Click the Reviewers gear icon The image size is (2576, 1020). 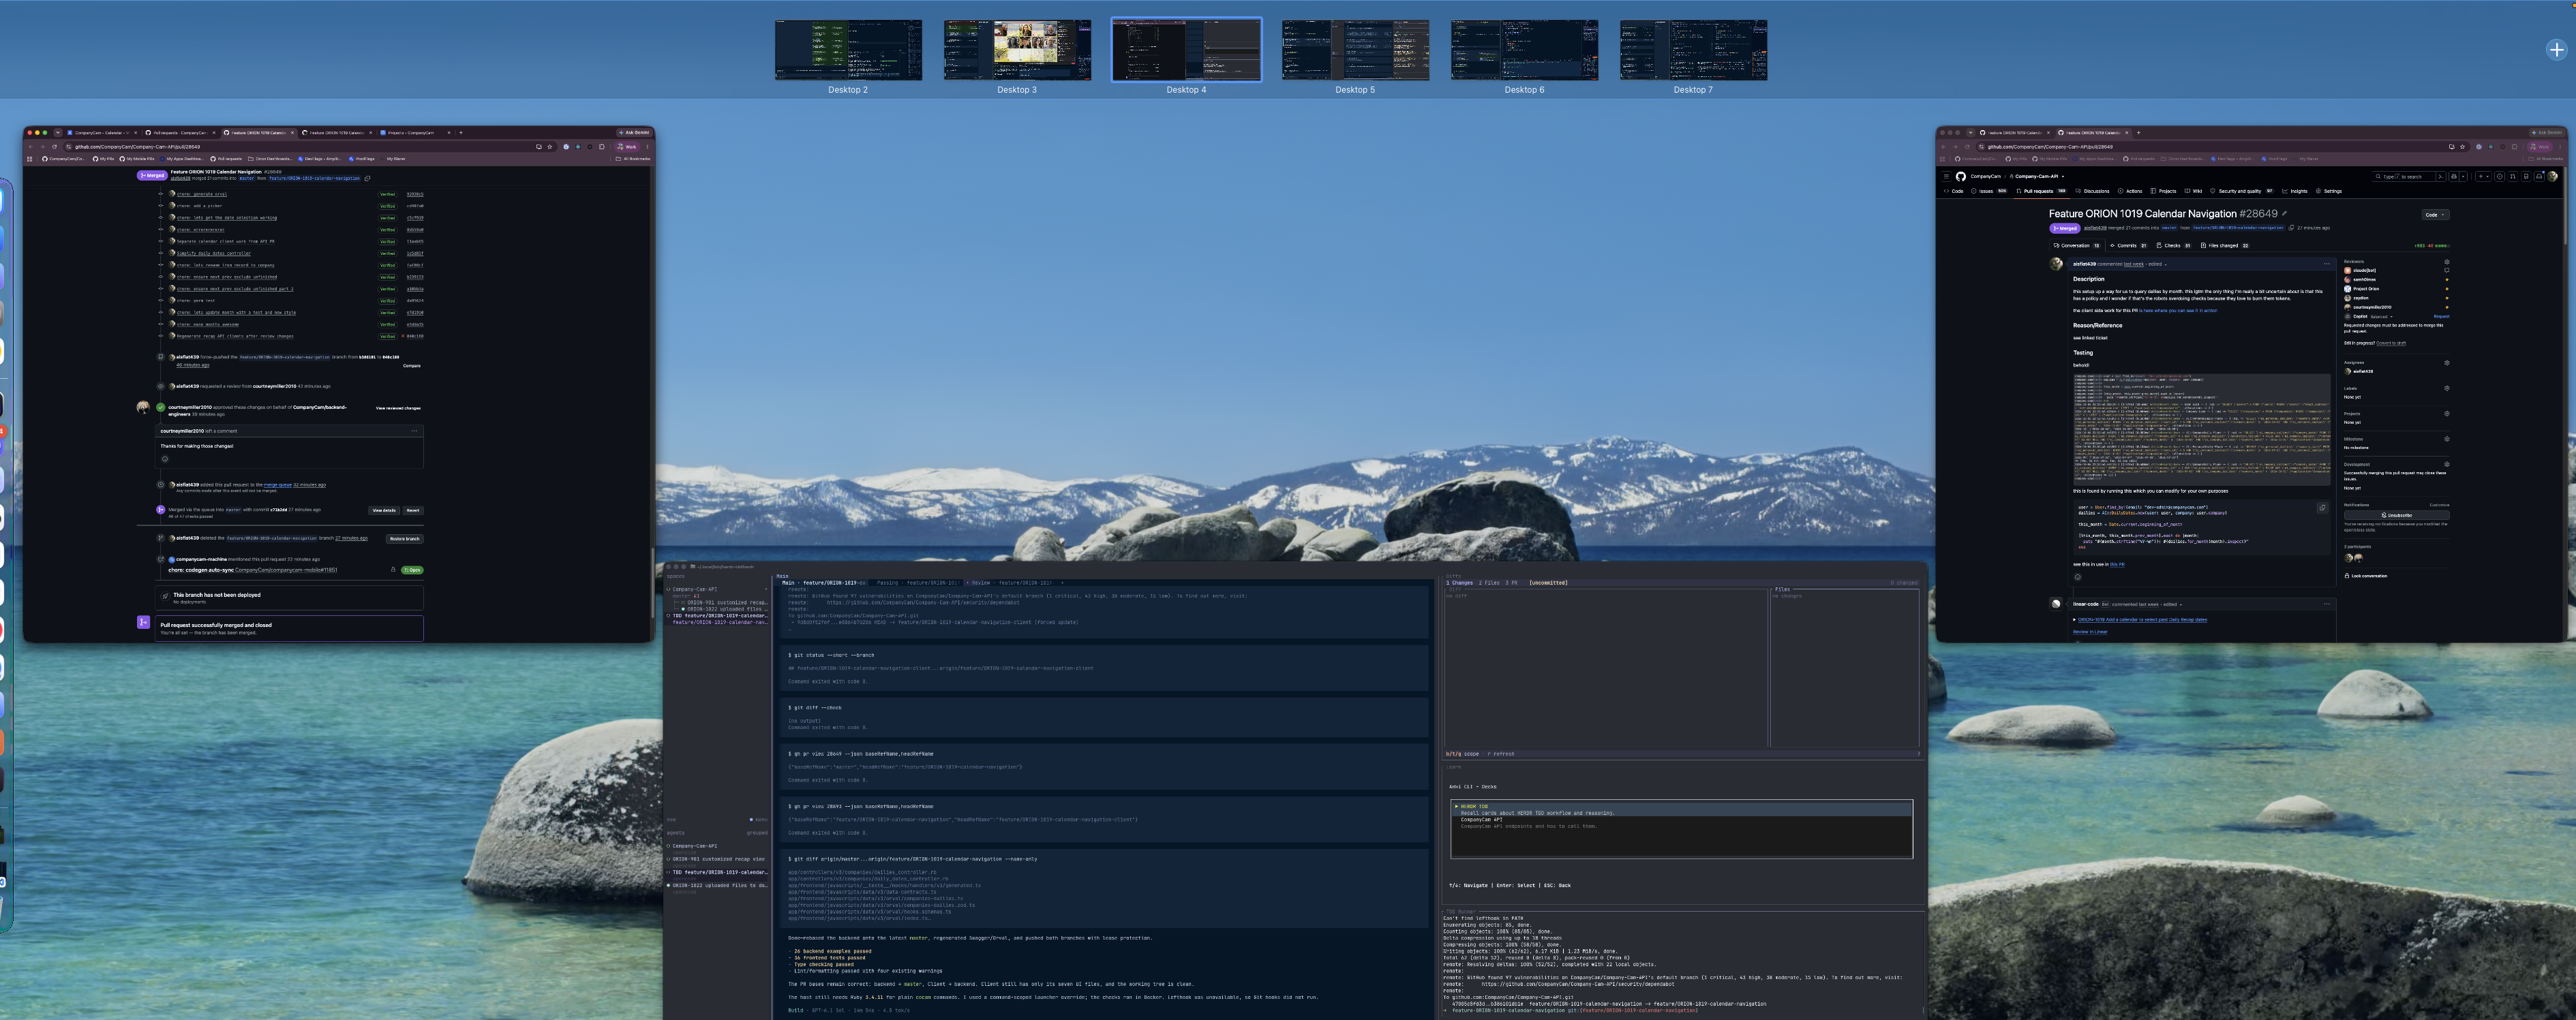[2447, 262]
